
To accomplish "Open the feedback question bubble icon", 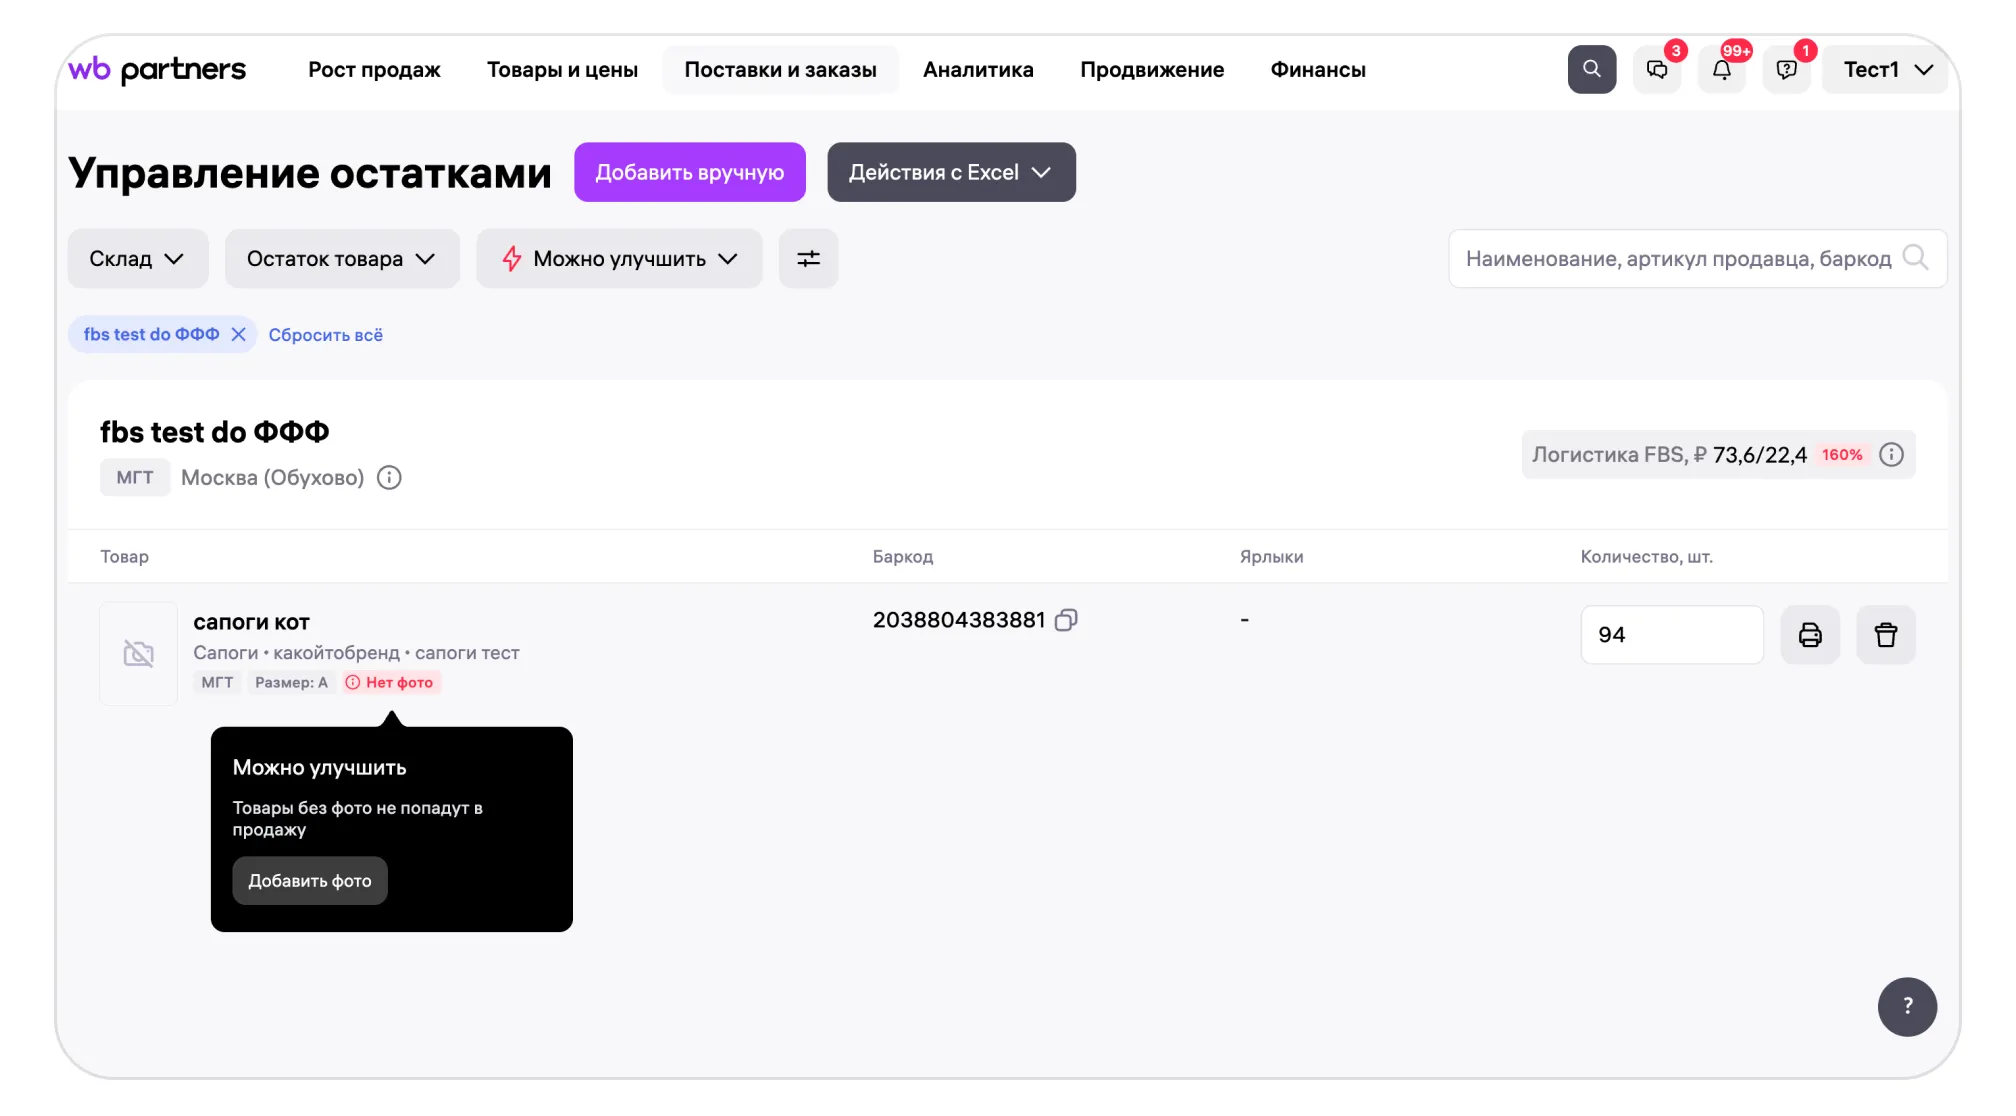I will (x=1786, y=69).
